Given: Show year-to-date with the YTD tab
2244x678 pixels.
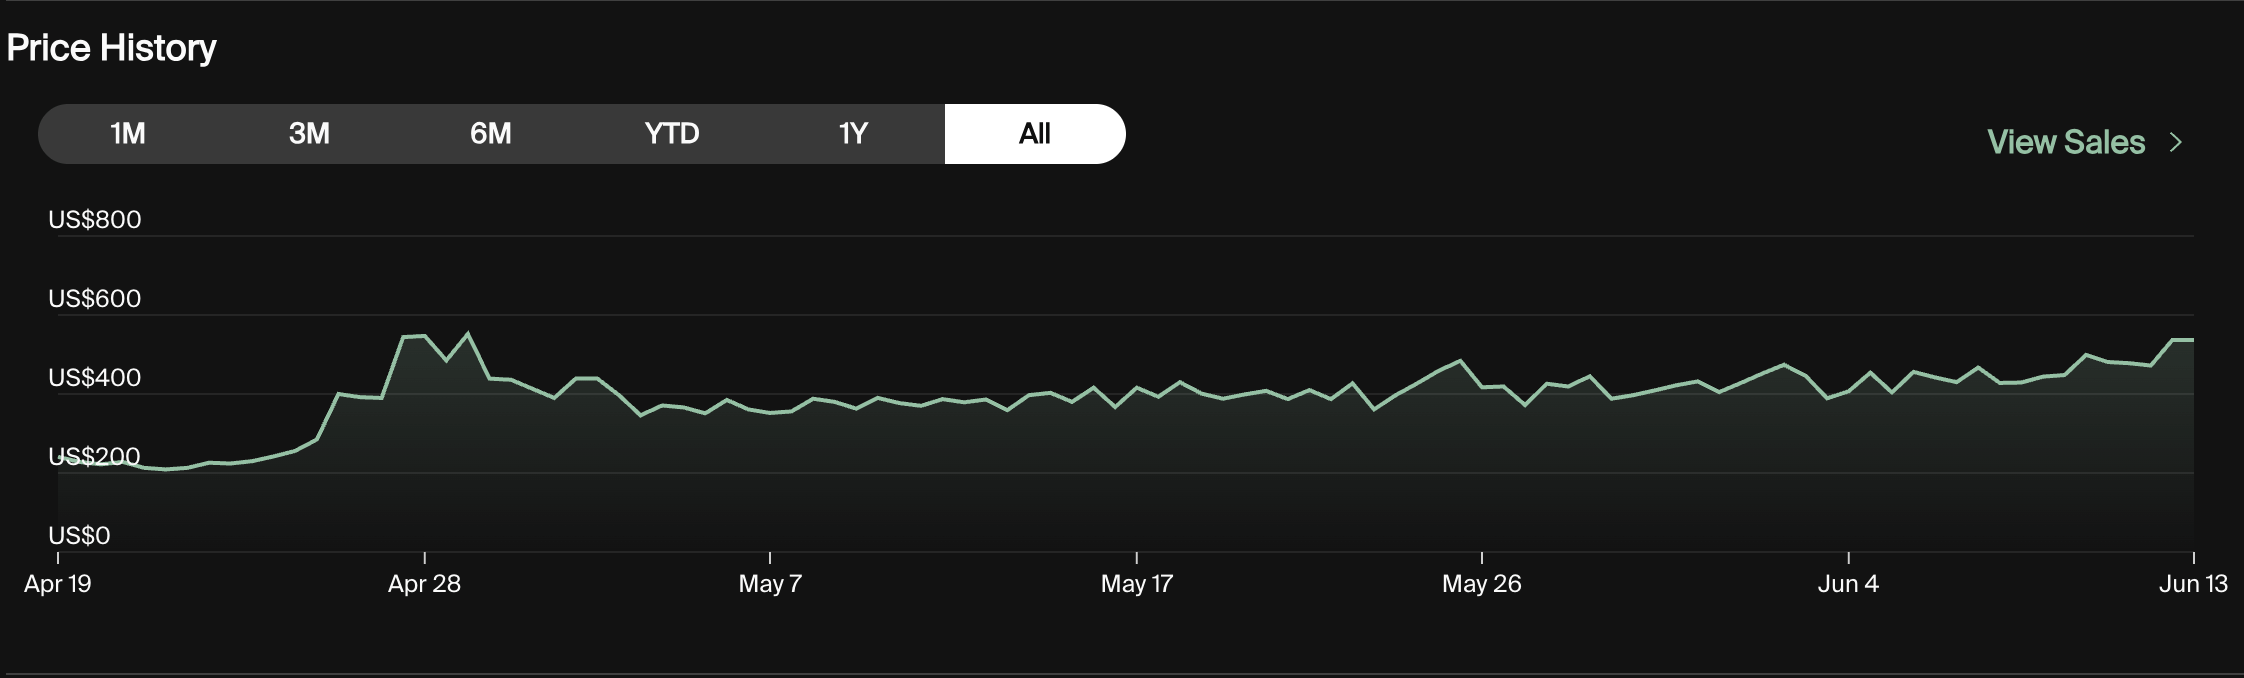Looking at the screenshot, I should (672, 134).
